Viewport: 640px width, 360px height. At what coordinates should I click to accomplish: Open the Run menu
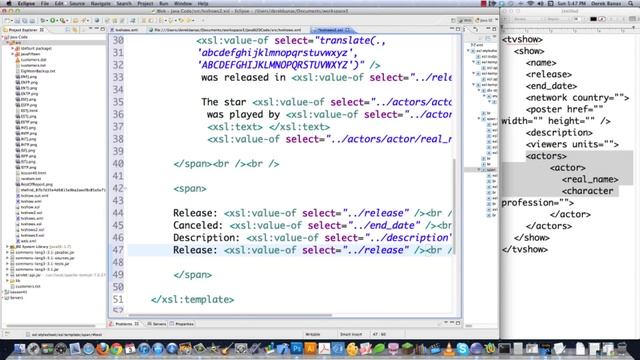click(x=164, y=3)
